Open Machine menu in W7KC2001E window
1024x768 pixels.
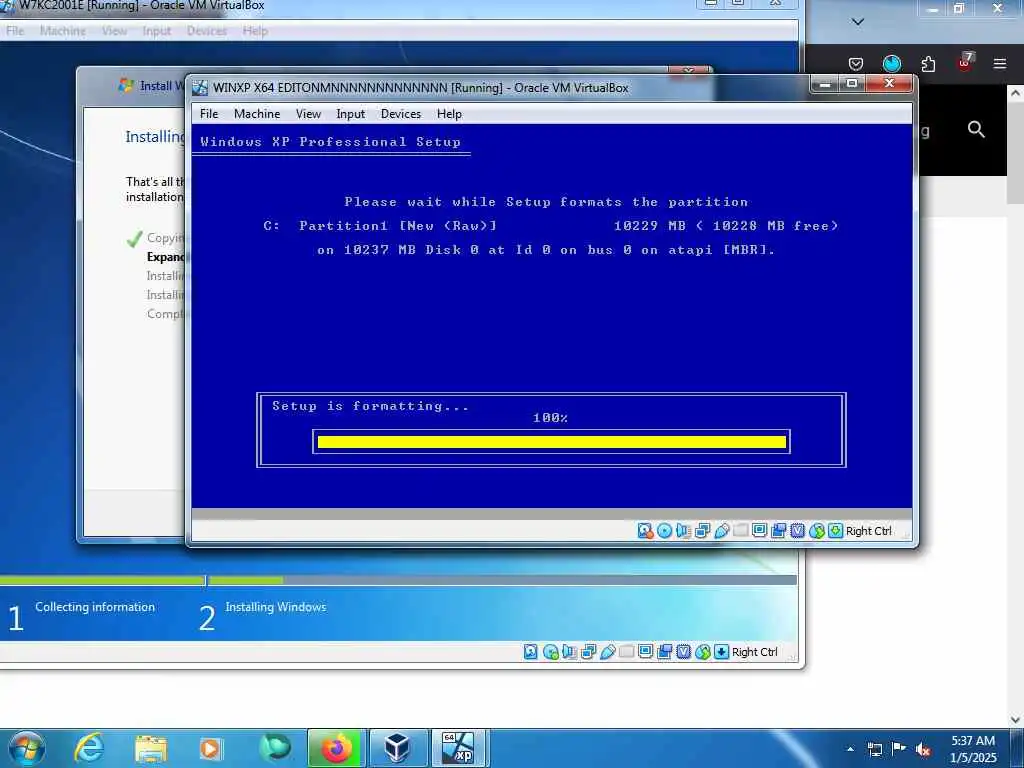tap(63, 31)
